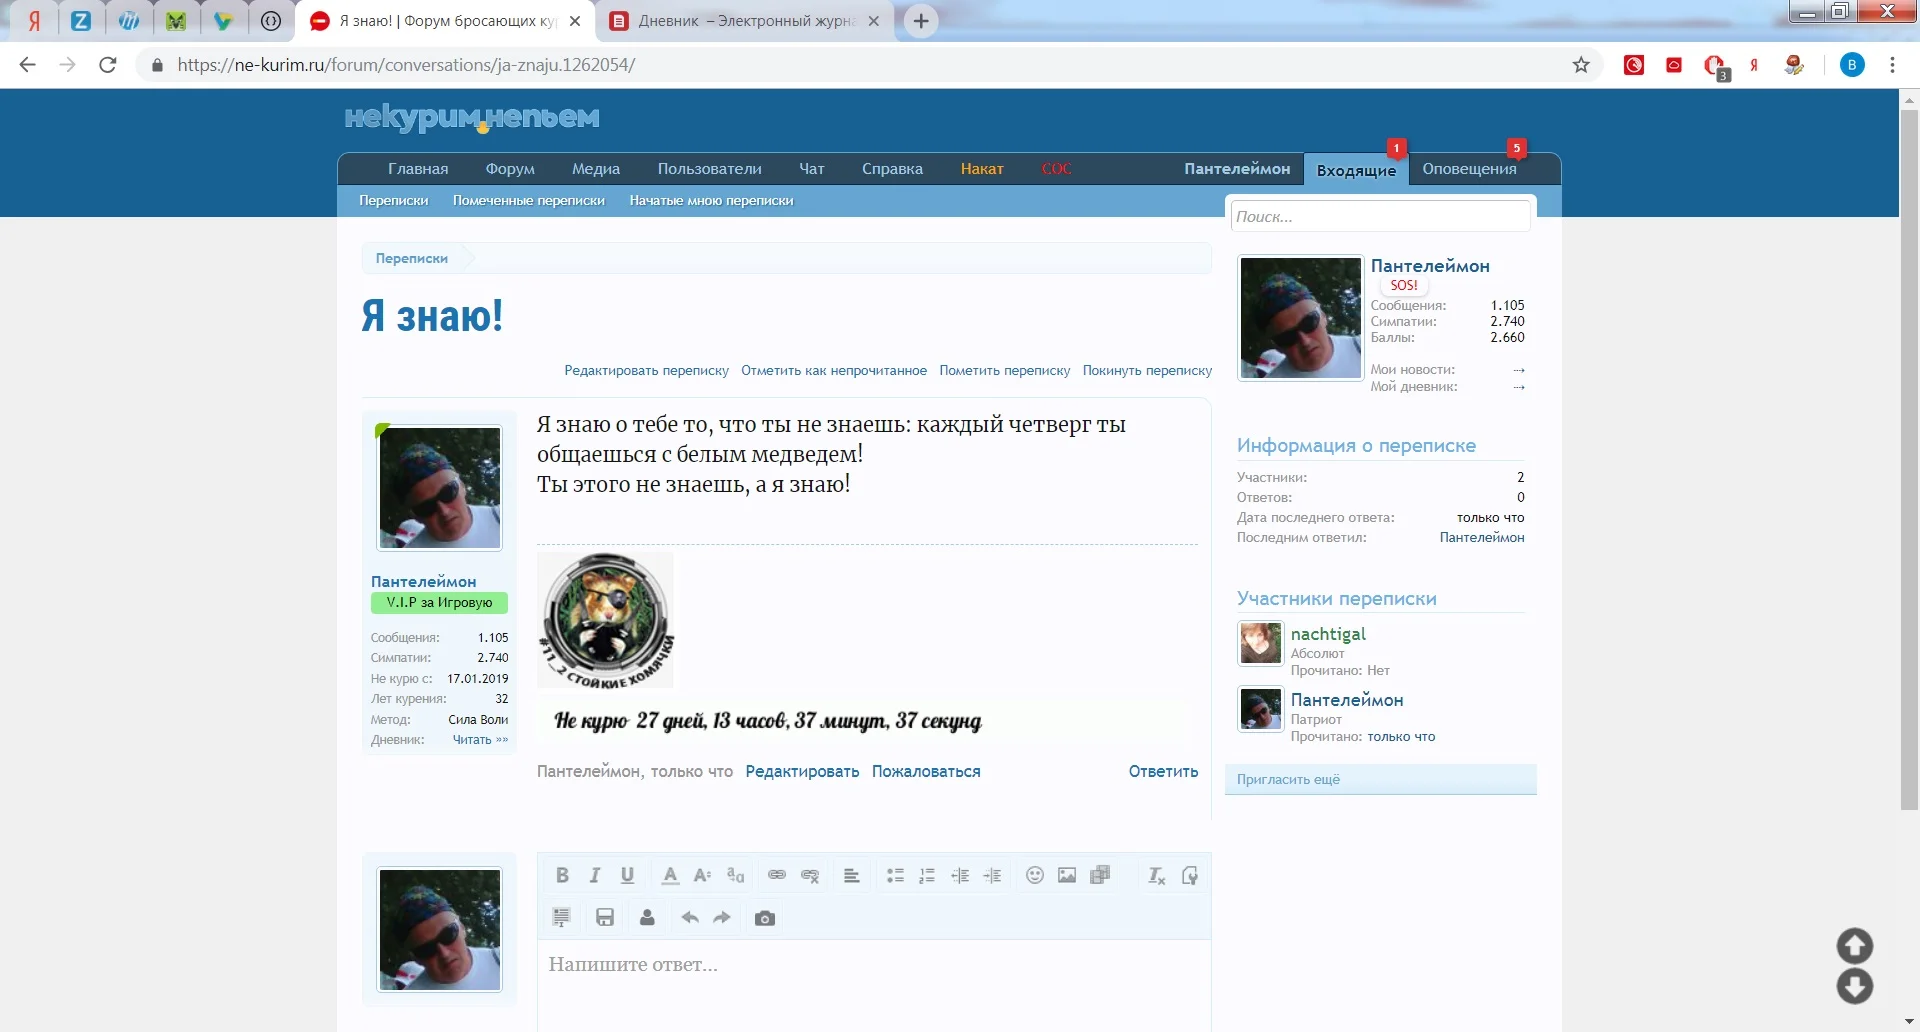Open the Главная navigation tab

tap(418, 169)
